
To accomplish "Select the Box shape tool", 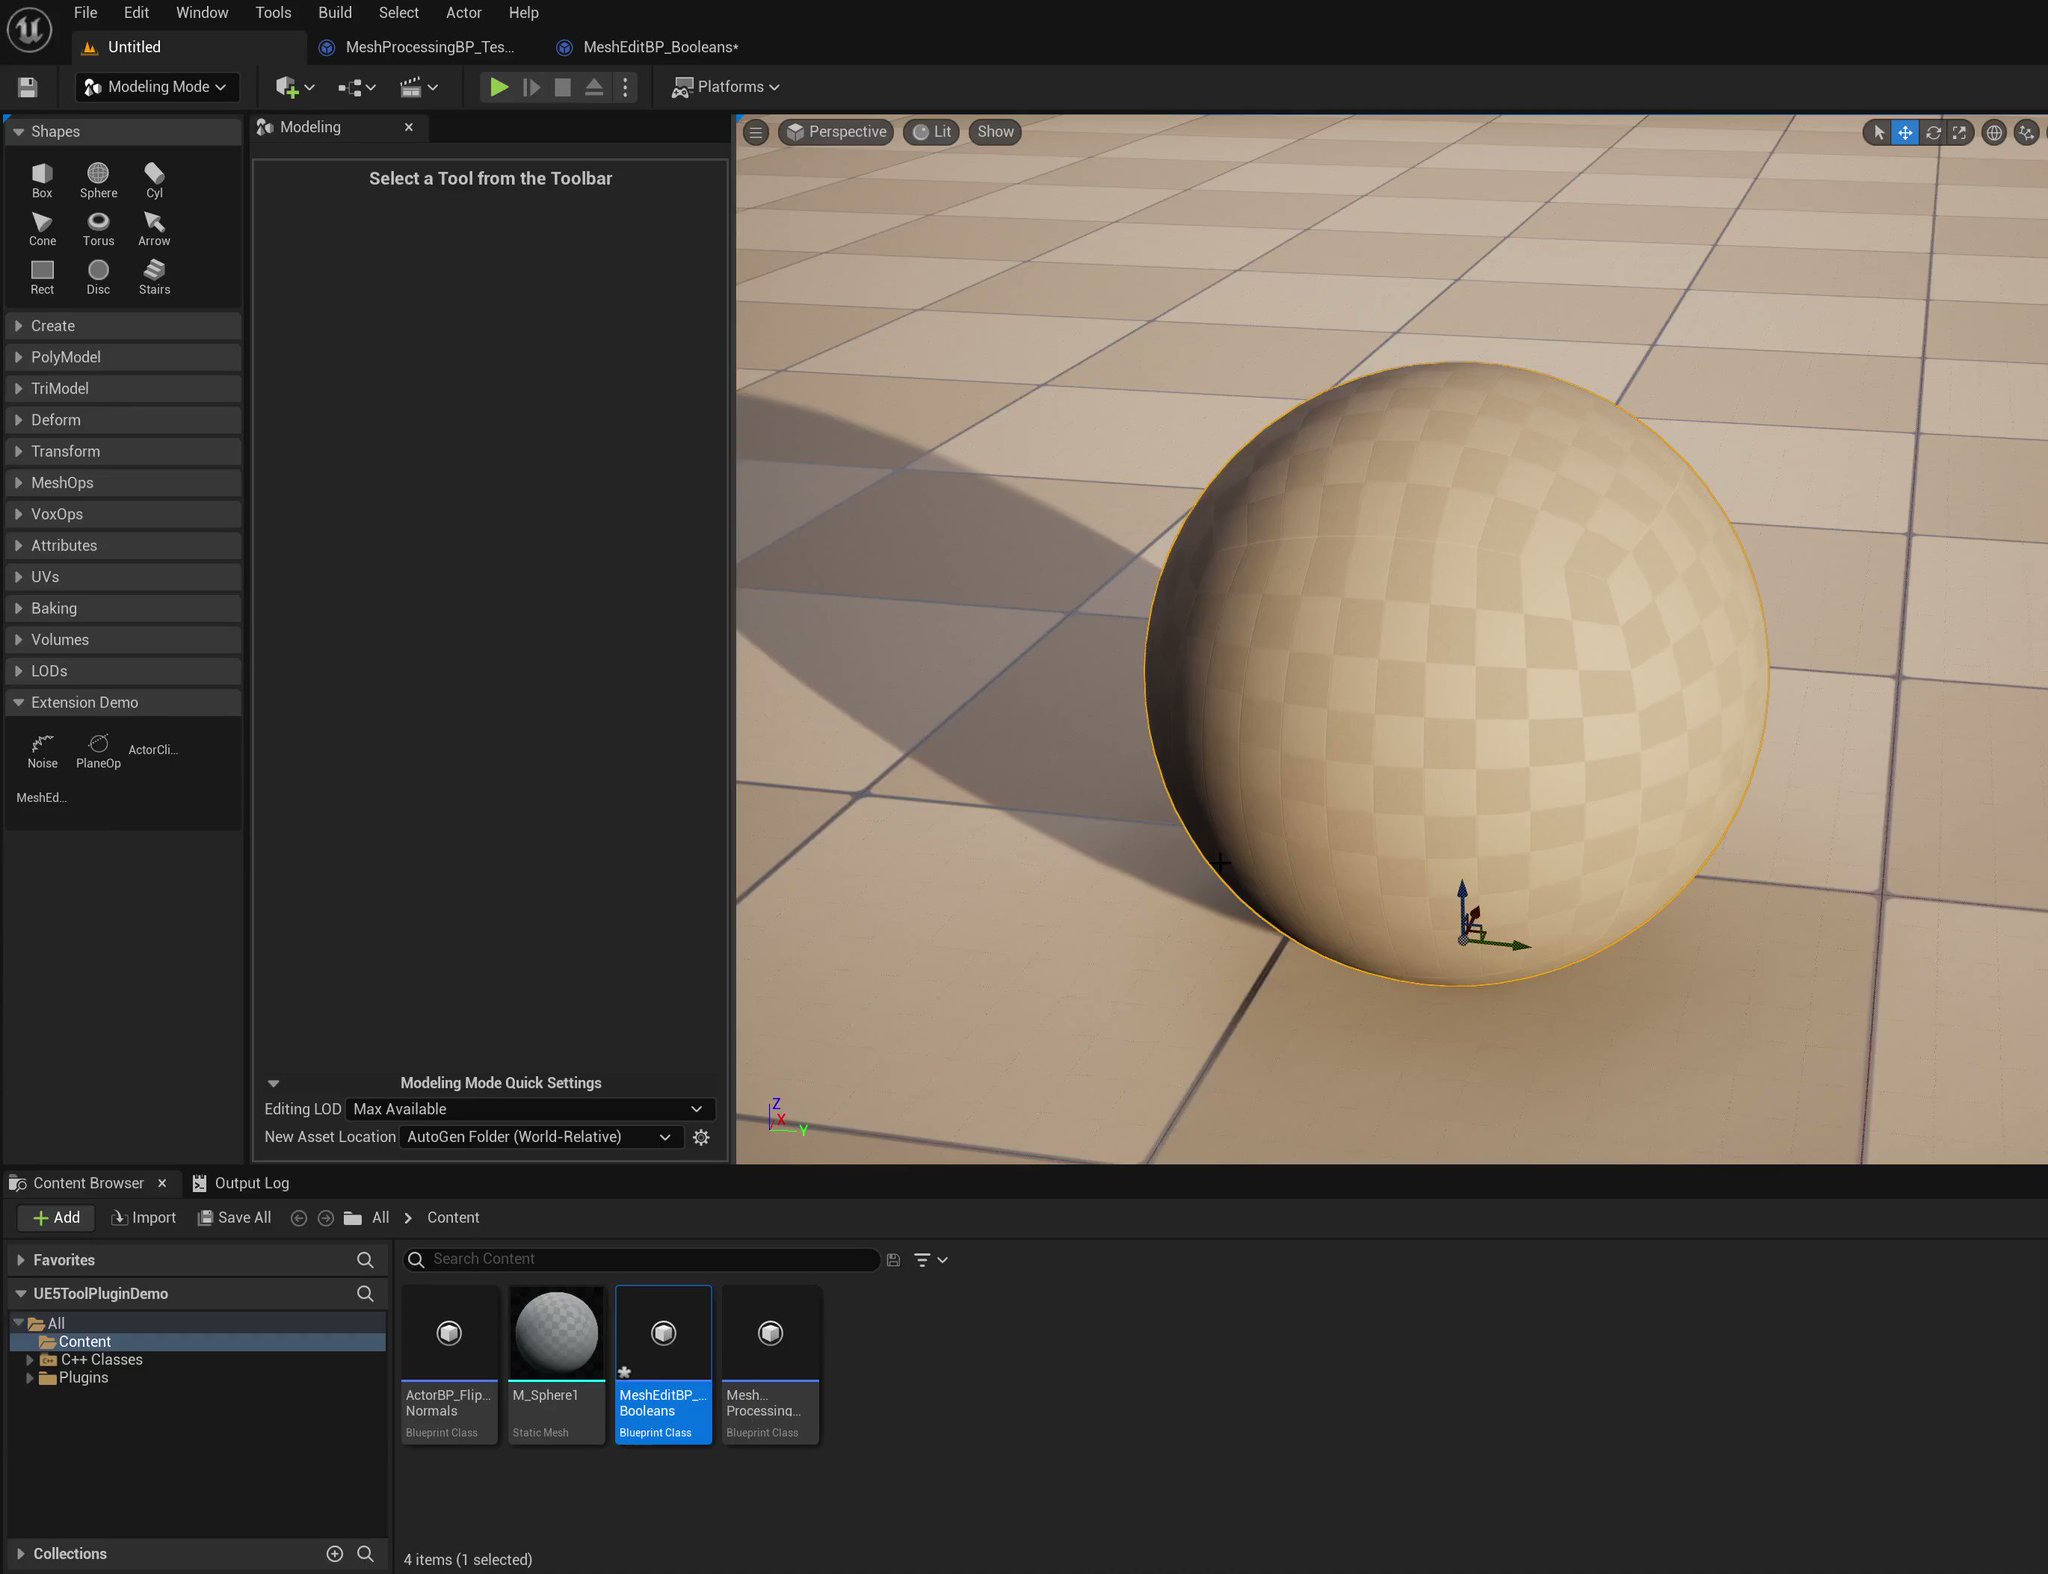I will 41,175.
